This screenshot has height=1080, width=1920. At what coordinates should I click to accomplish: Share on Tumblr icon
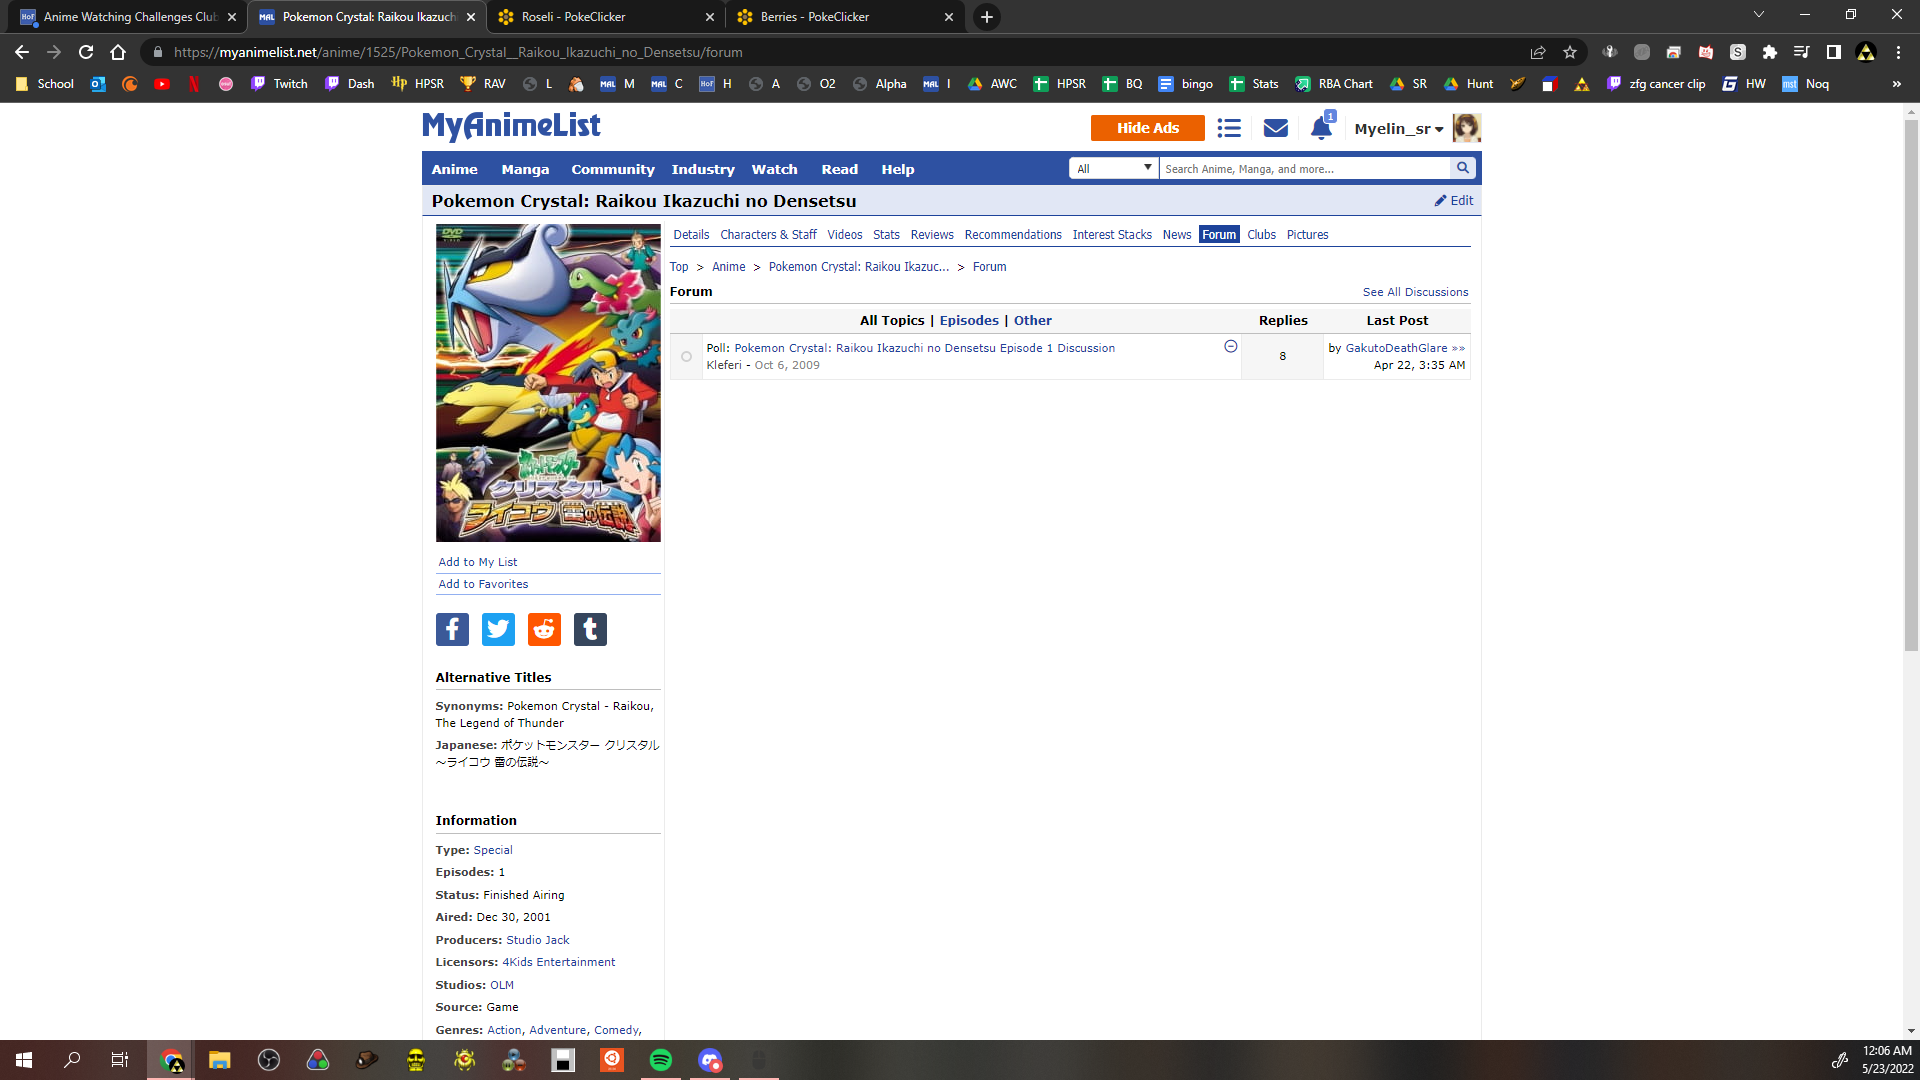pos(590,629)
